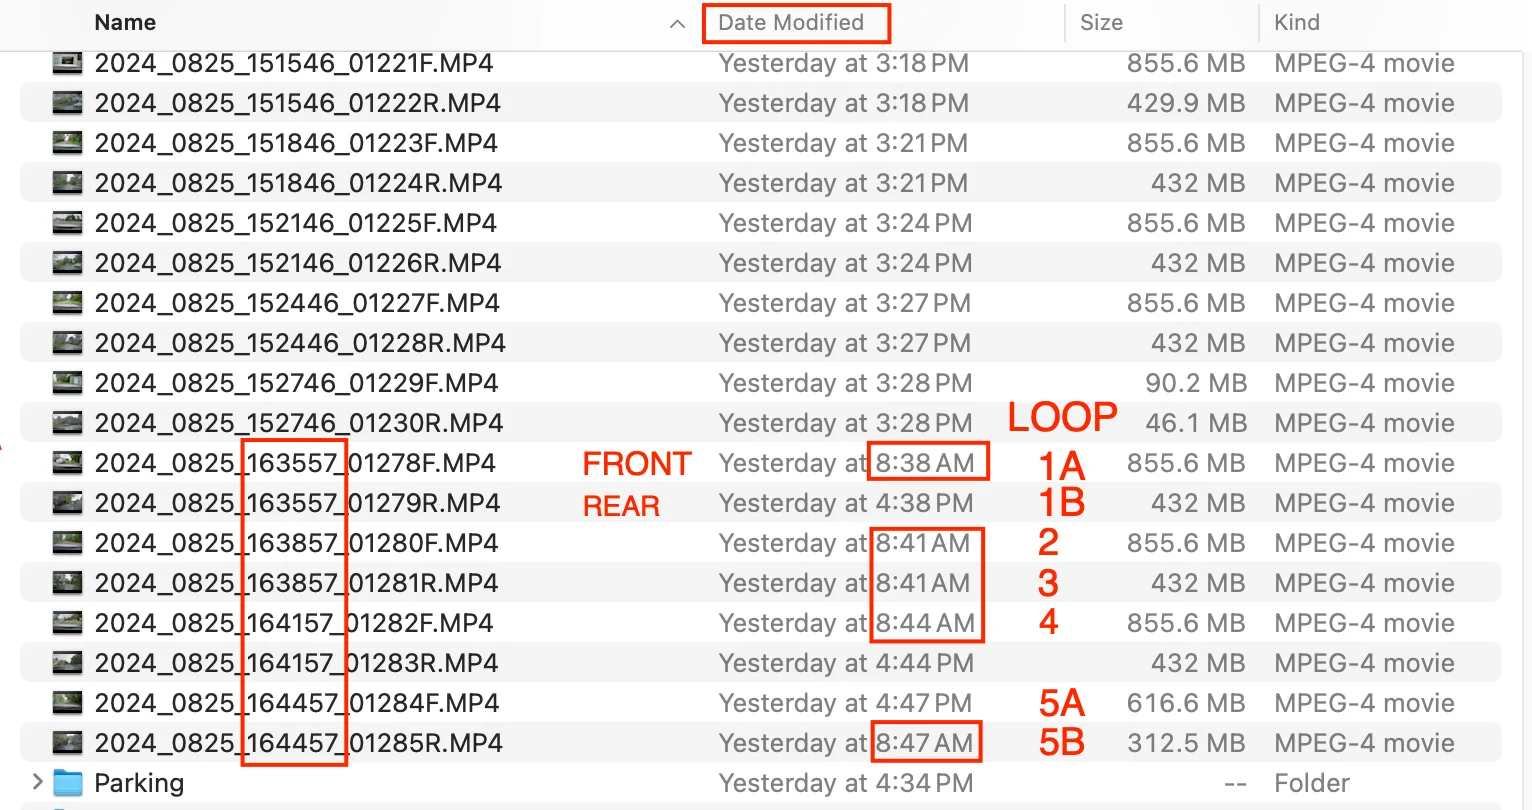Click the thumbnail icon for the 01278F front clip

66,463
